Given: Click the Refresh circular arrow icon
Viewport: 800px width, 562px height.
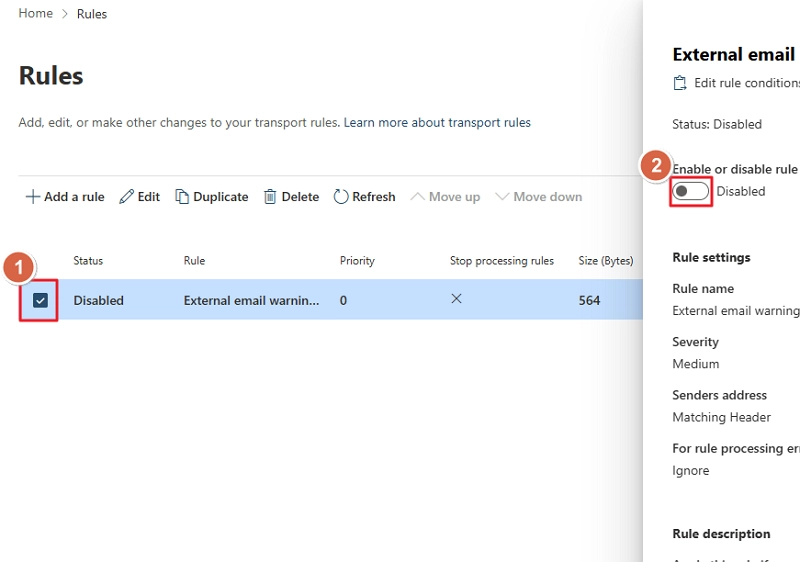Looking at the screenshot, I should coord(341,197).
